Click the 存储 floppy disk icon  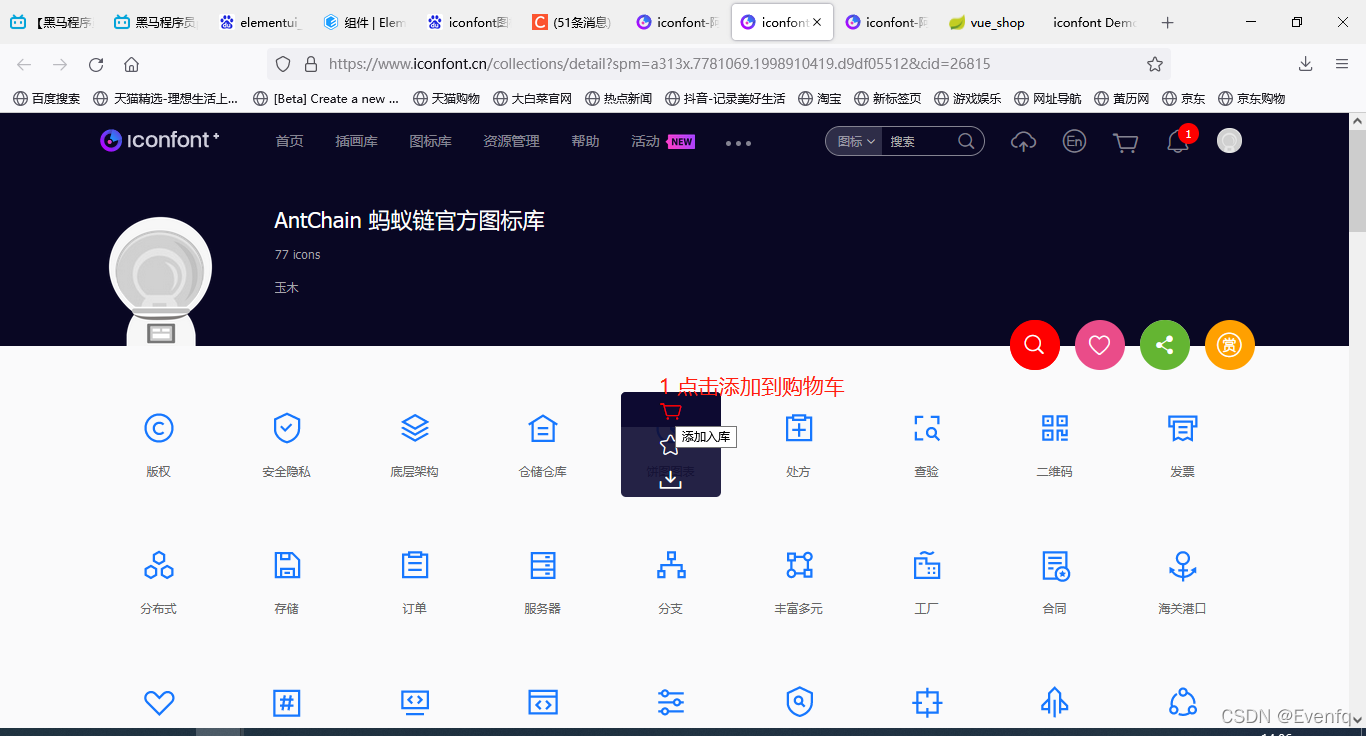287,565
